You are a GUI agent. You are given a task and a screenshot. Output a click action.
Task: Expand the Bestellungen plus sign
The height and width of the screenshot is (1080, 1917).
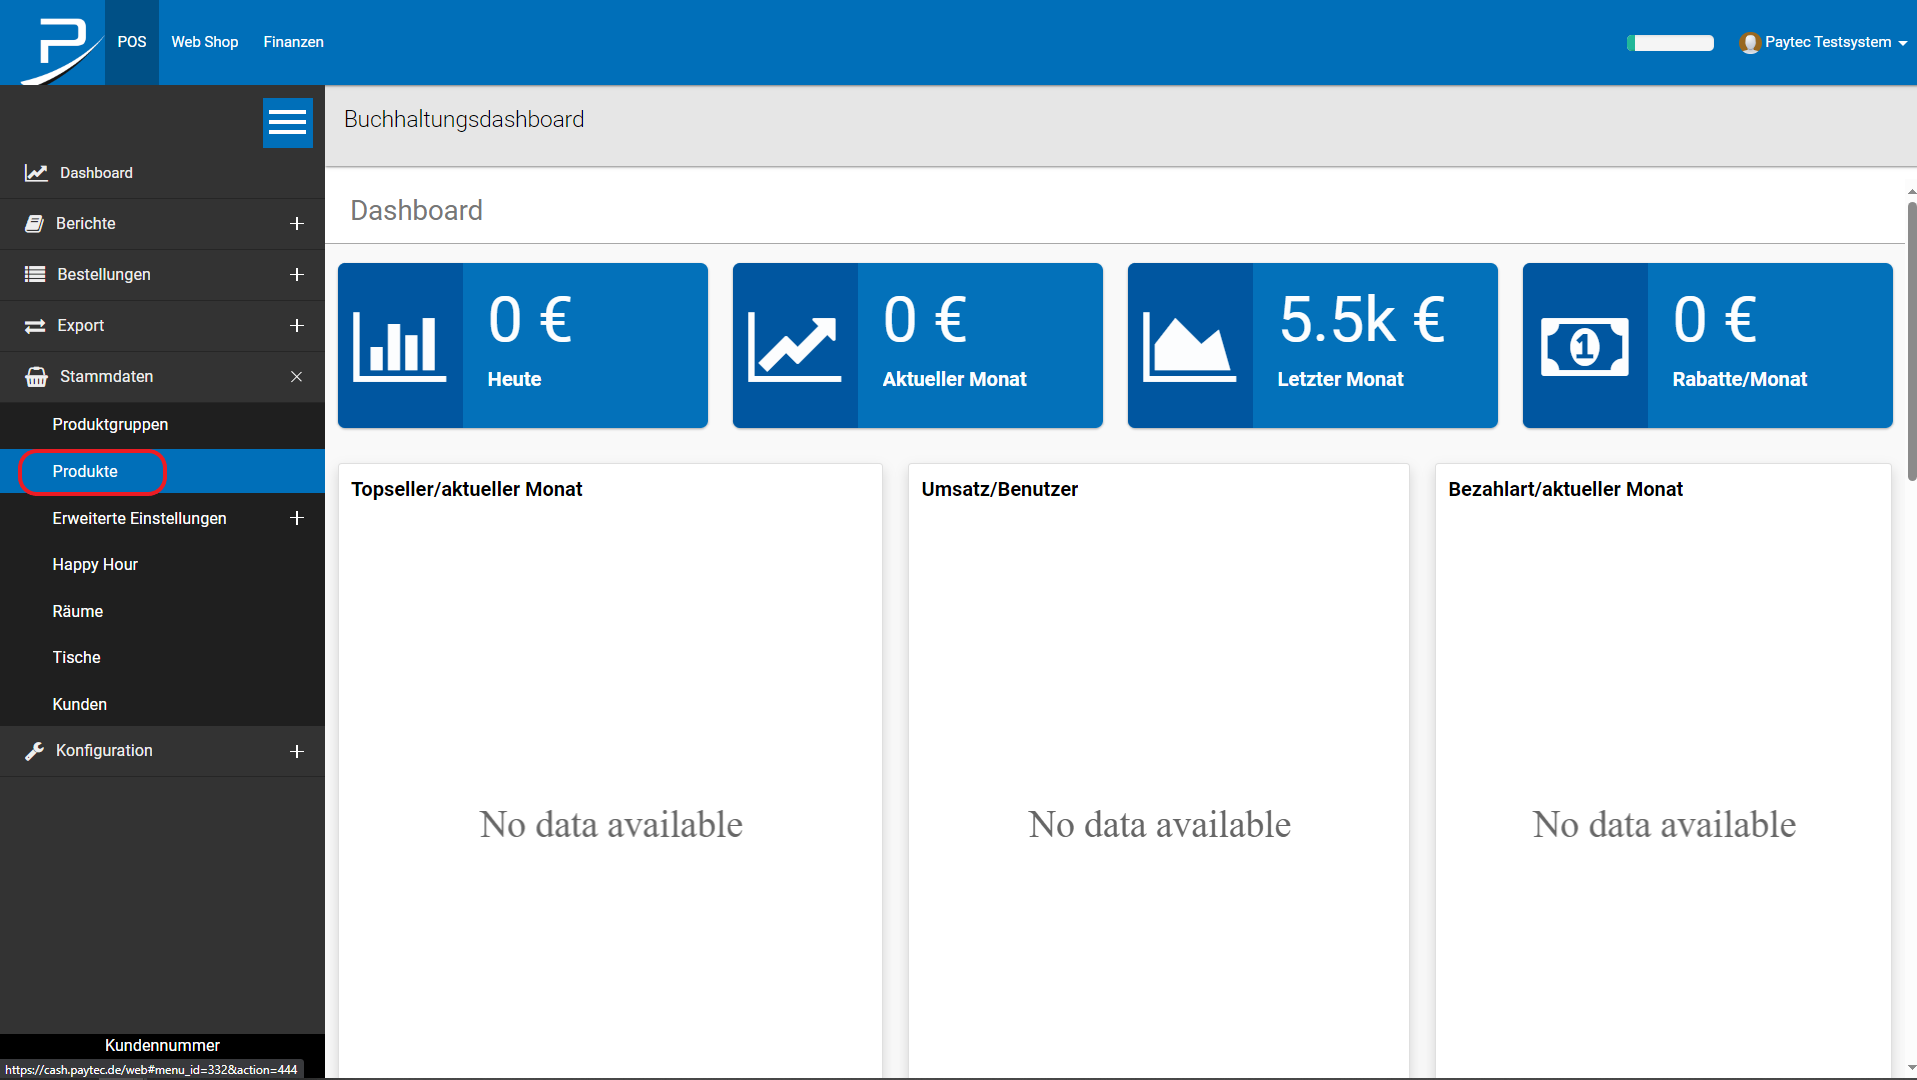(x=296, y=275)
